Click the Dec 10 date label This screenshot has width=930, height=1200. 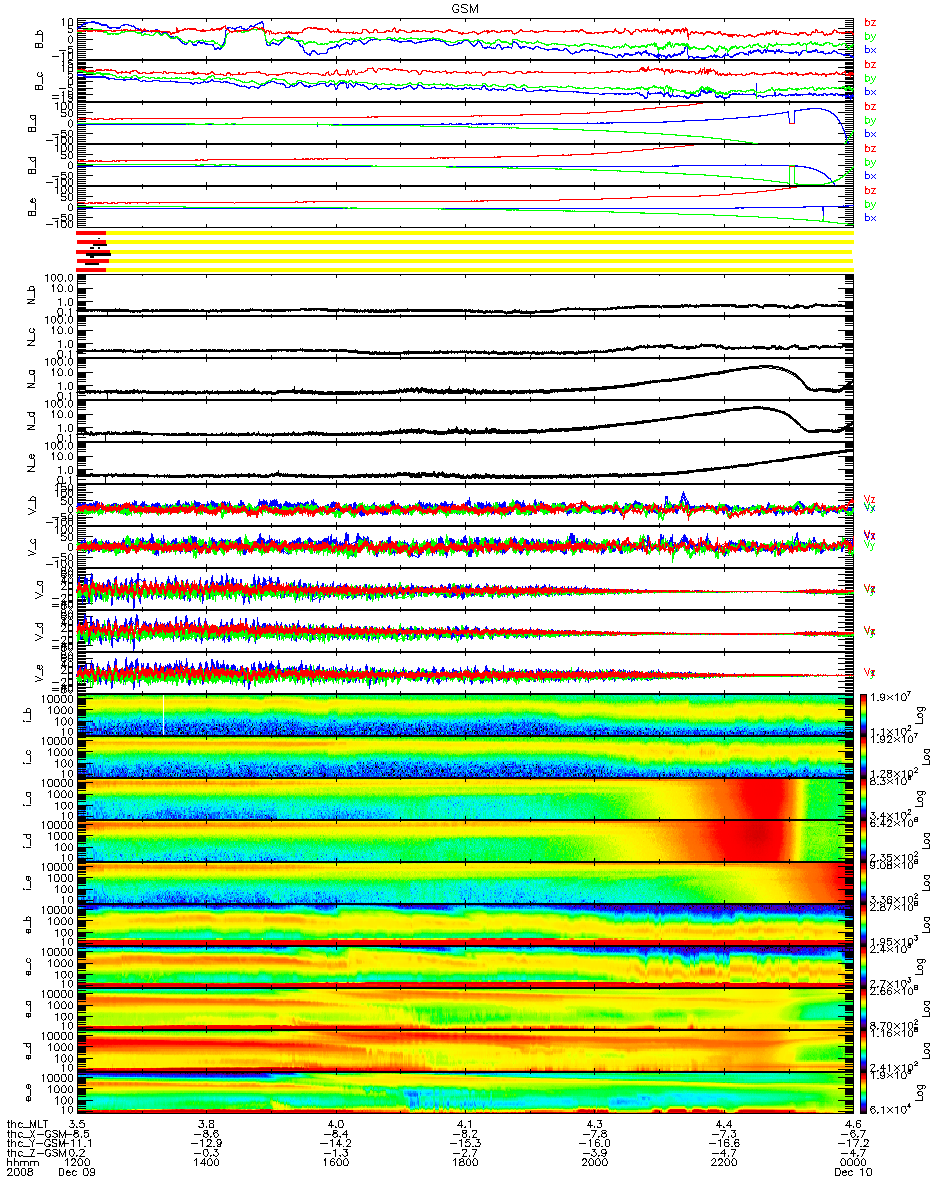click(x=852, y=1170)
